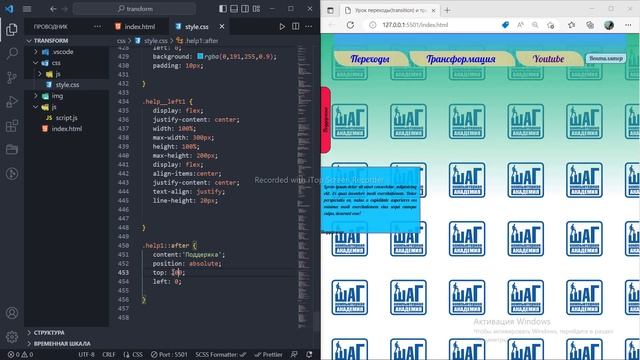Image resolution: width=640 pixels, height=360 pixels.
Task: Toggle the secondary sidebar layout icon
Action: click(x=245, y=9)
